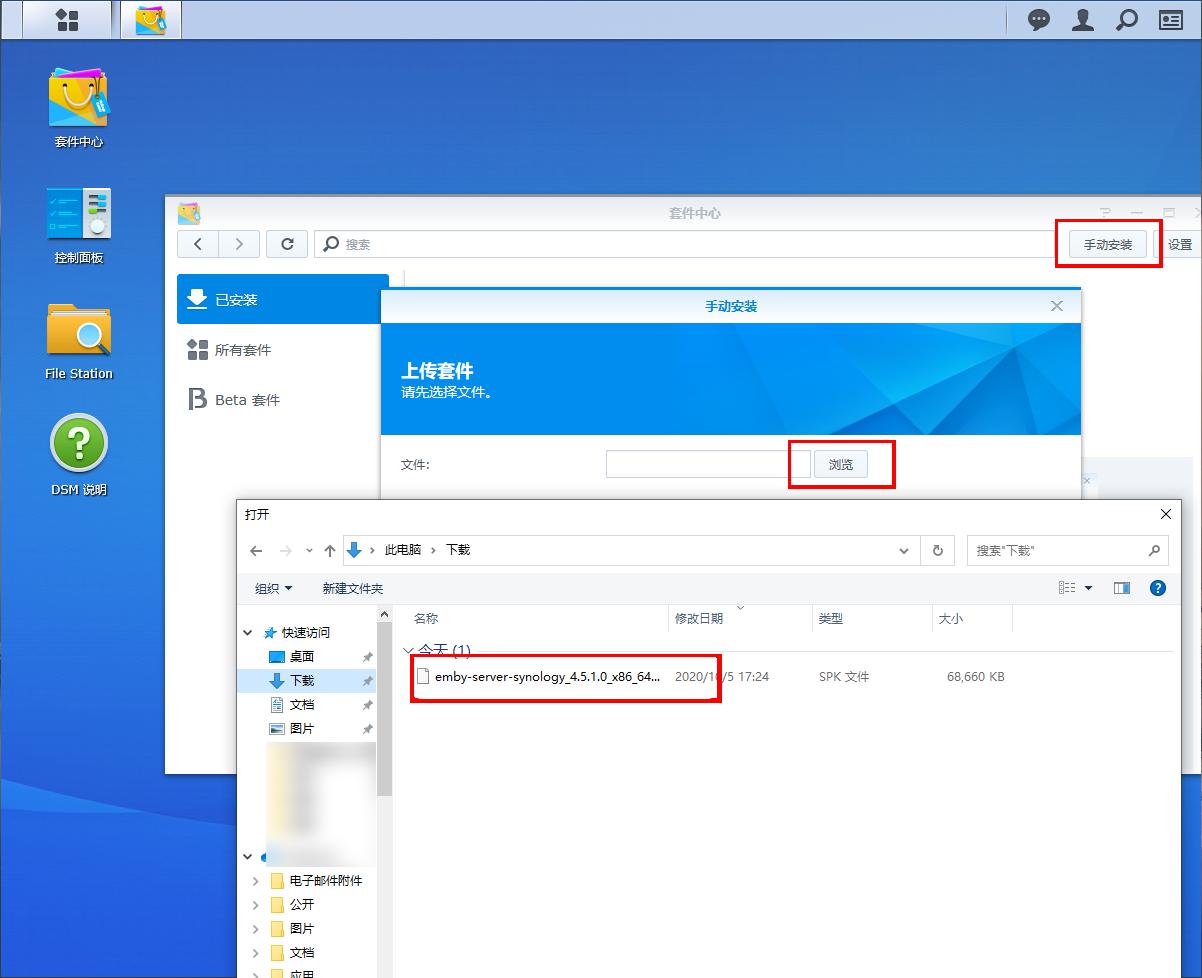Open recent locations dropdown arrow

[x=309, y=550]
